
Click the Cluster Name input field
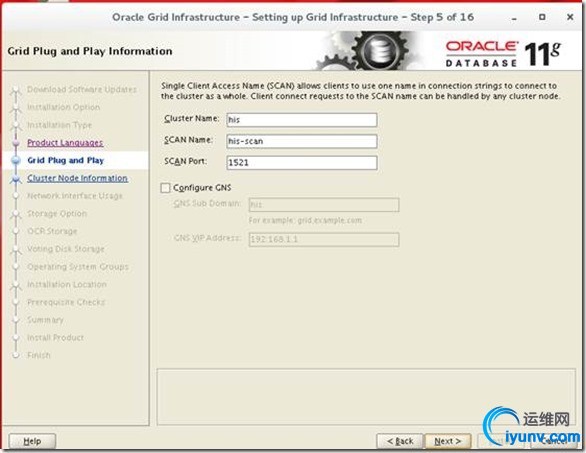302,120
